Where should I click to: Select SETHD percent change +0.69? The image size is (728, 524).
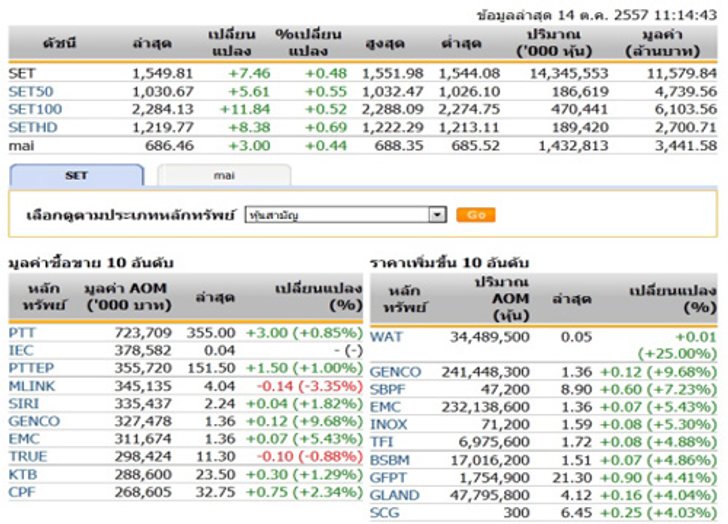click(x=326, y=127)
